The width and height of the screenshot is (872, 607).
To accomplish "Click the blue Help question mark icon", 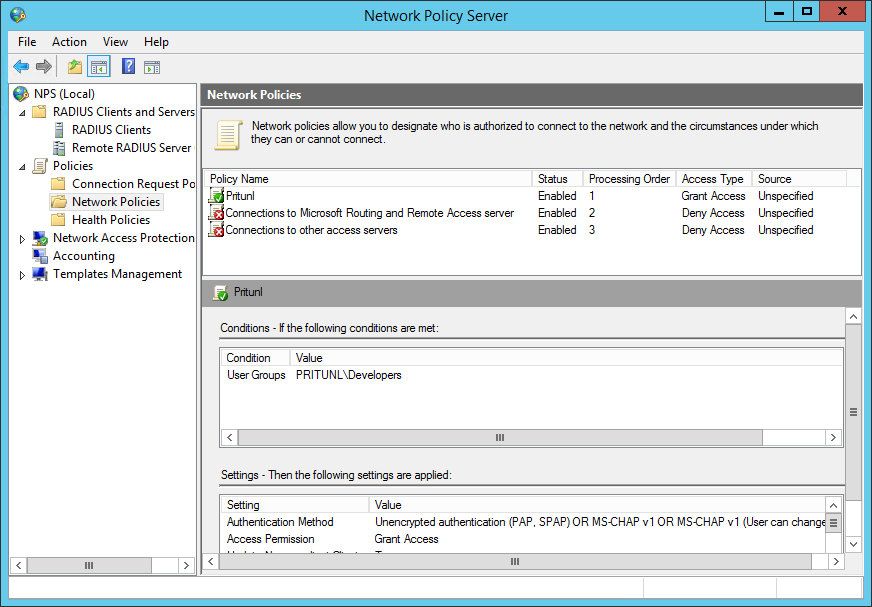I will (128, 67).
